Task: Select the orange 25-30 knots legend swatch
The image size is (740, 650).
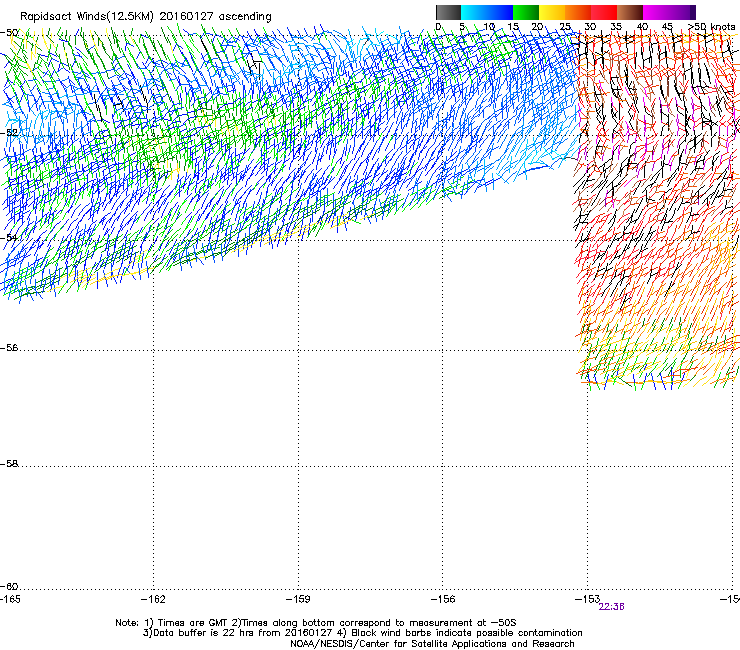Action: pyautogui.click(x=578, y=12)
